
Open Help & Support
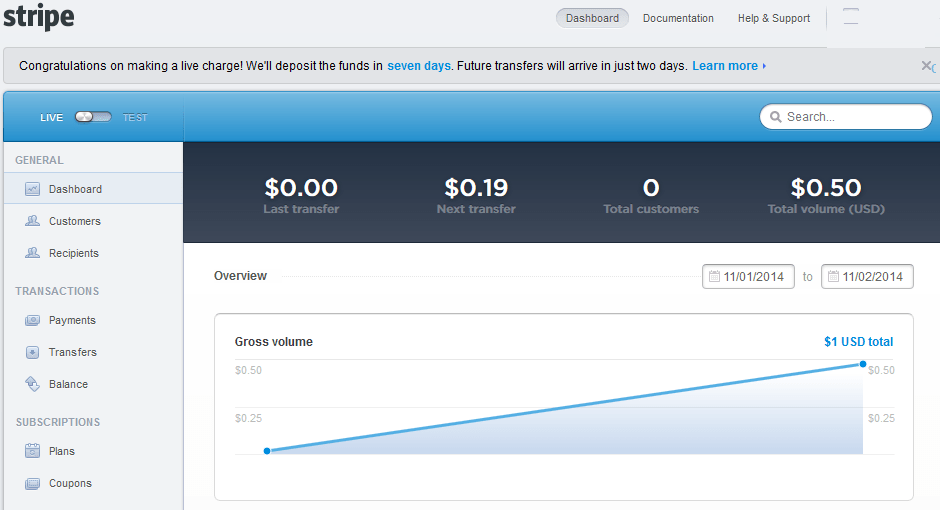click(x=773, y=18)
